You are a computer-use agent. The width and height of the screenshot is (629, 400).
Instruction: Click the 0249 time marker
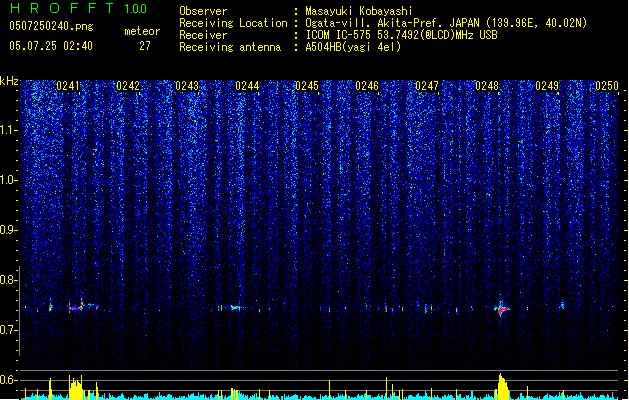tap(547, 86)
